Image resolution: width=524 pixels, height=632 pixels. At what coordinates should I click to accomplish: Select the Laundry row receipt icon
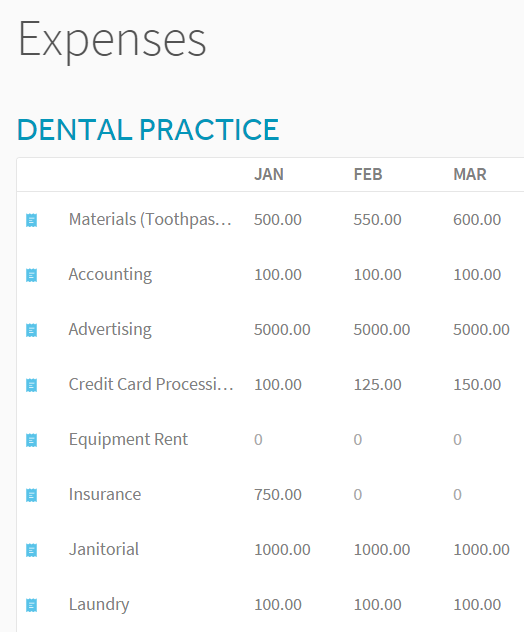pyautogui.click(x=31, y=605)
